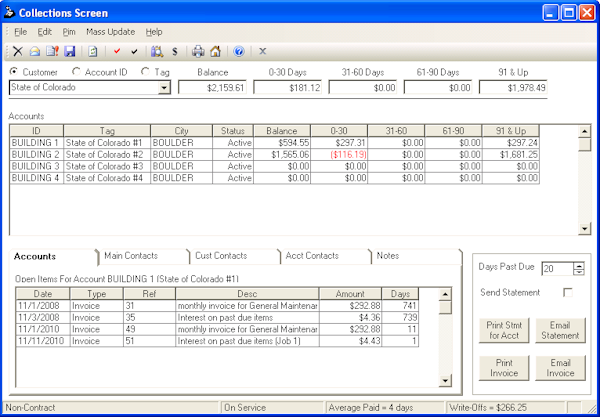Click the red checkmark toolbar icon

coord(117,51)
